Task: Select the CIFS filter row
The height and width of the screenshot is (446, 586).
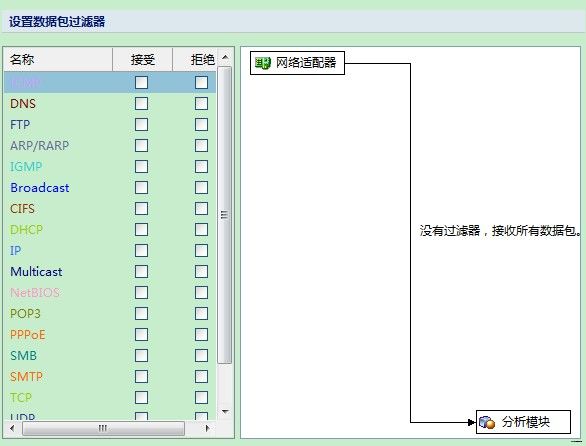Action: click(110, 208)
